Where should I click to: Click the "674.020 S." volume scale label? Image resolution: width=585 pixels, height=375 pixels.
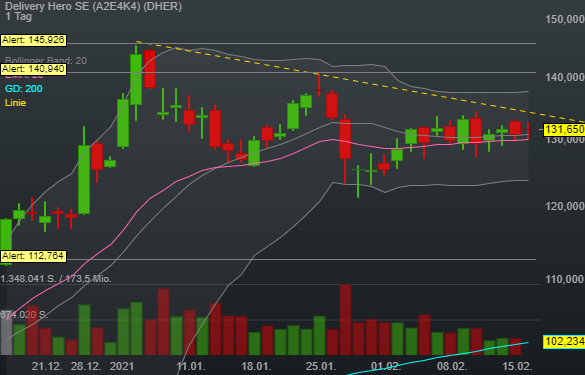pos(24,315)
